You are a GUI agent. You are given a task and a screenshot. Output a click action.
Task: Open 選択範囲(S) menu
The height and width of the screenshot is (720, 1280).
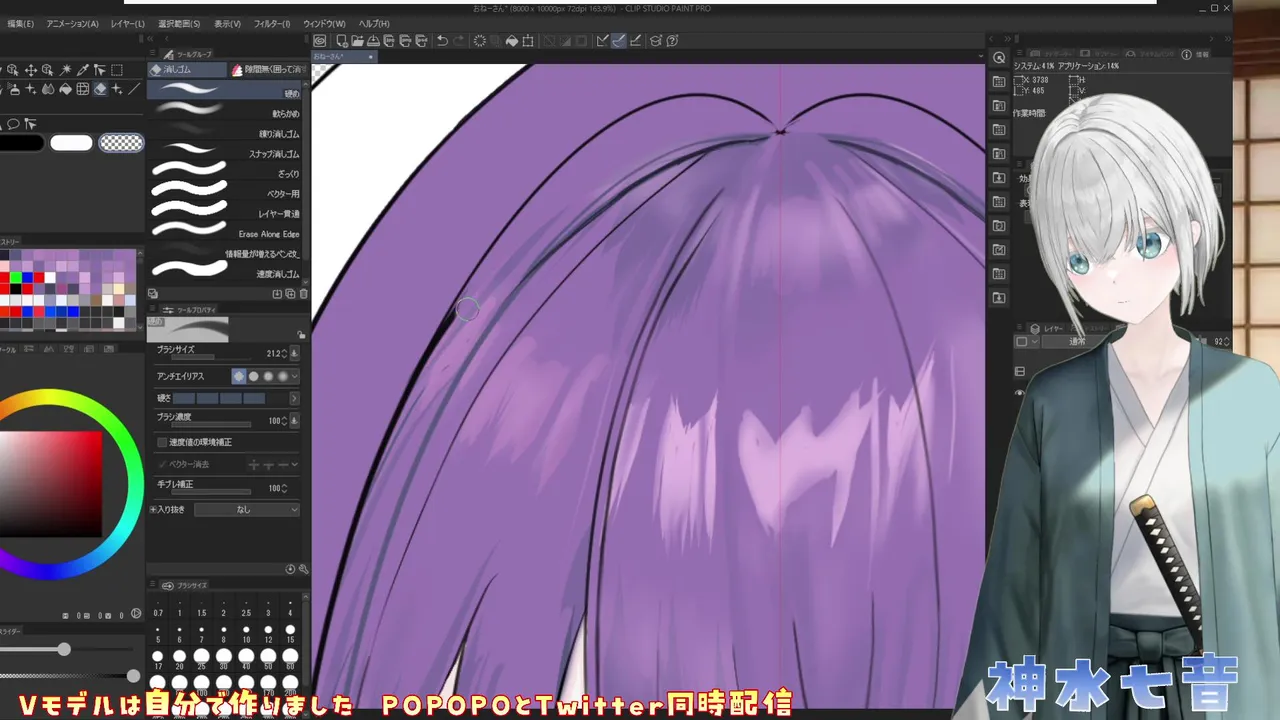(178, 24)
